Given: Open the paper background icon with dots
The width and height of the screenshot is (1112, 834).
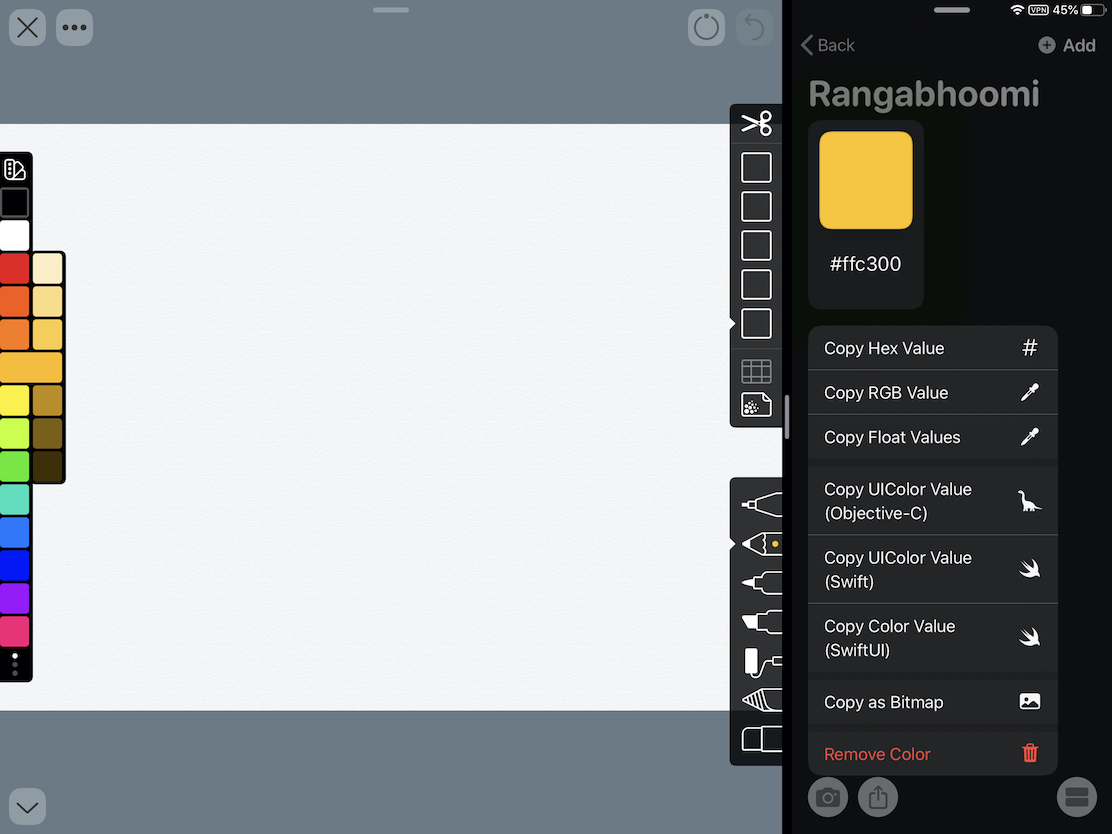Looking at the screenshot, I should [756, 405].
